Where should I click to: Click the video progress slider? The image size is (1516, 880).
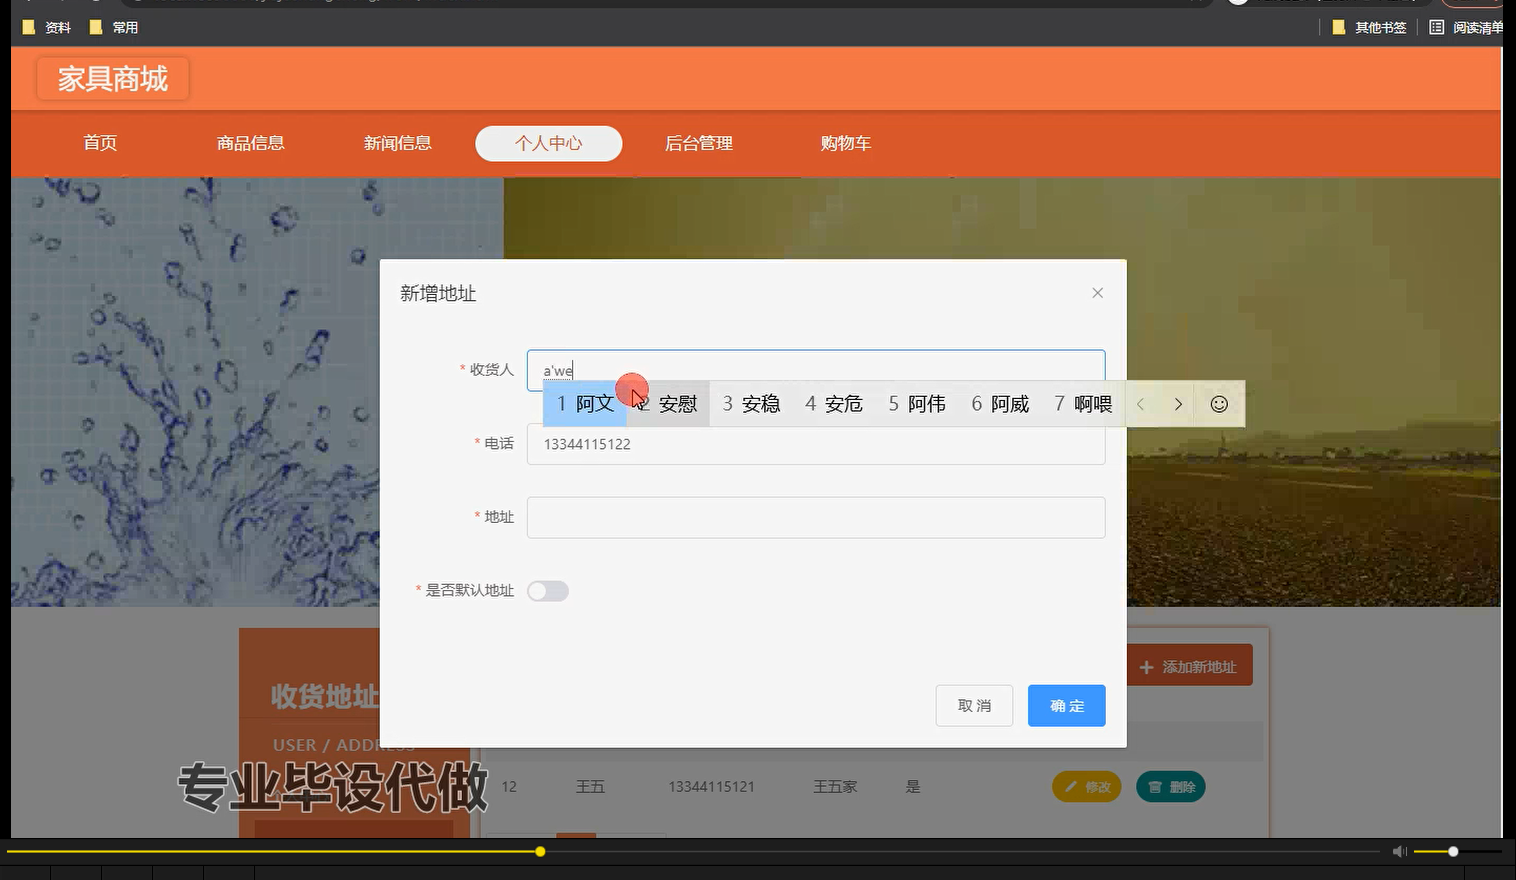539,851
